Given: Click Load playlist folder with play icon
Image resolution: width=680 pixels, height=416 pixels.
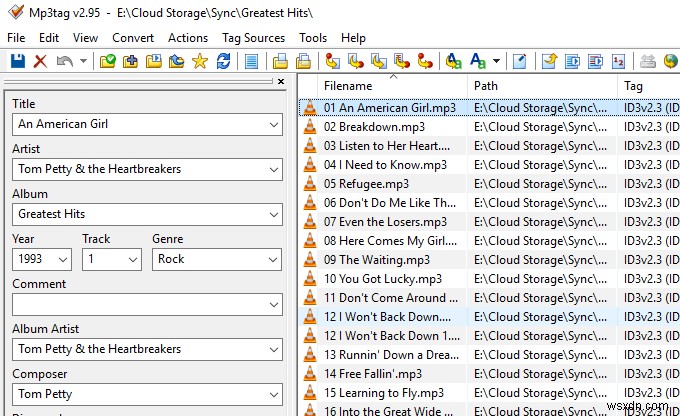Looking at the screenshot, I should (154, 61).
